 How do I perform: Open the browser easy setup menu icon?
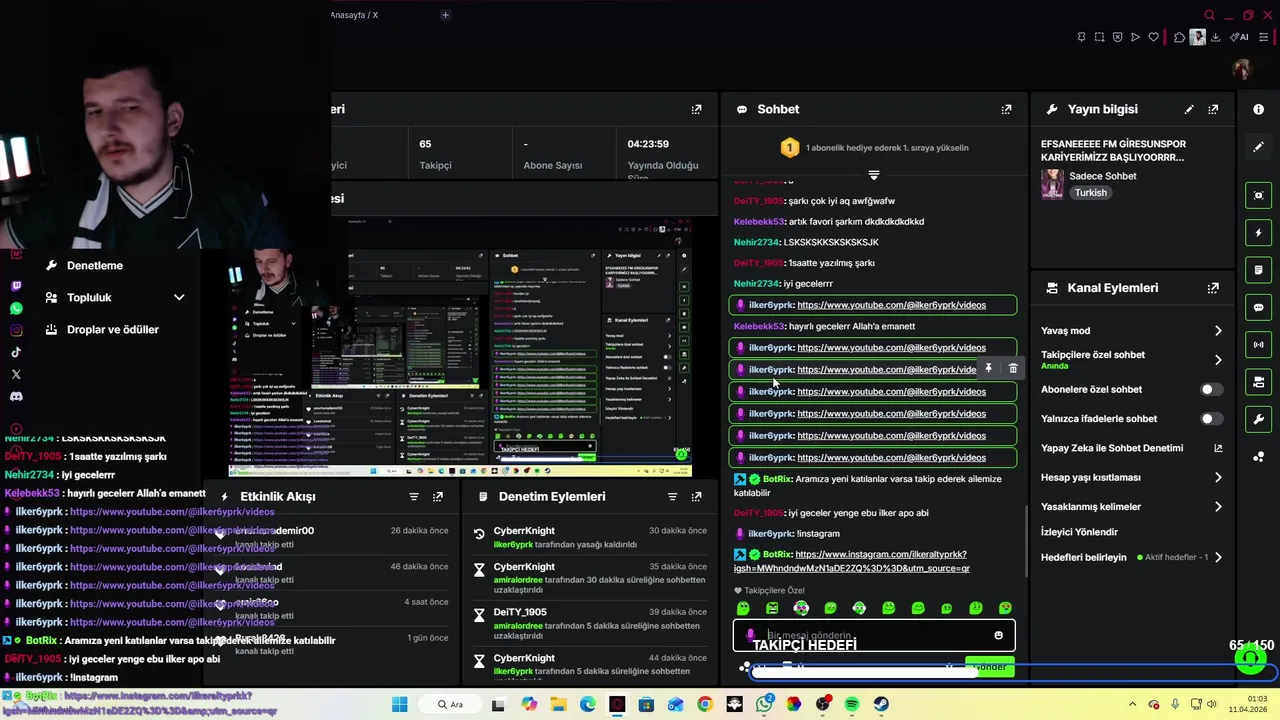tap(1266, 37)
